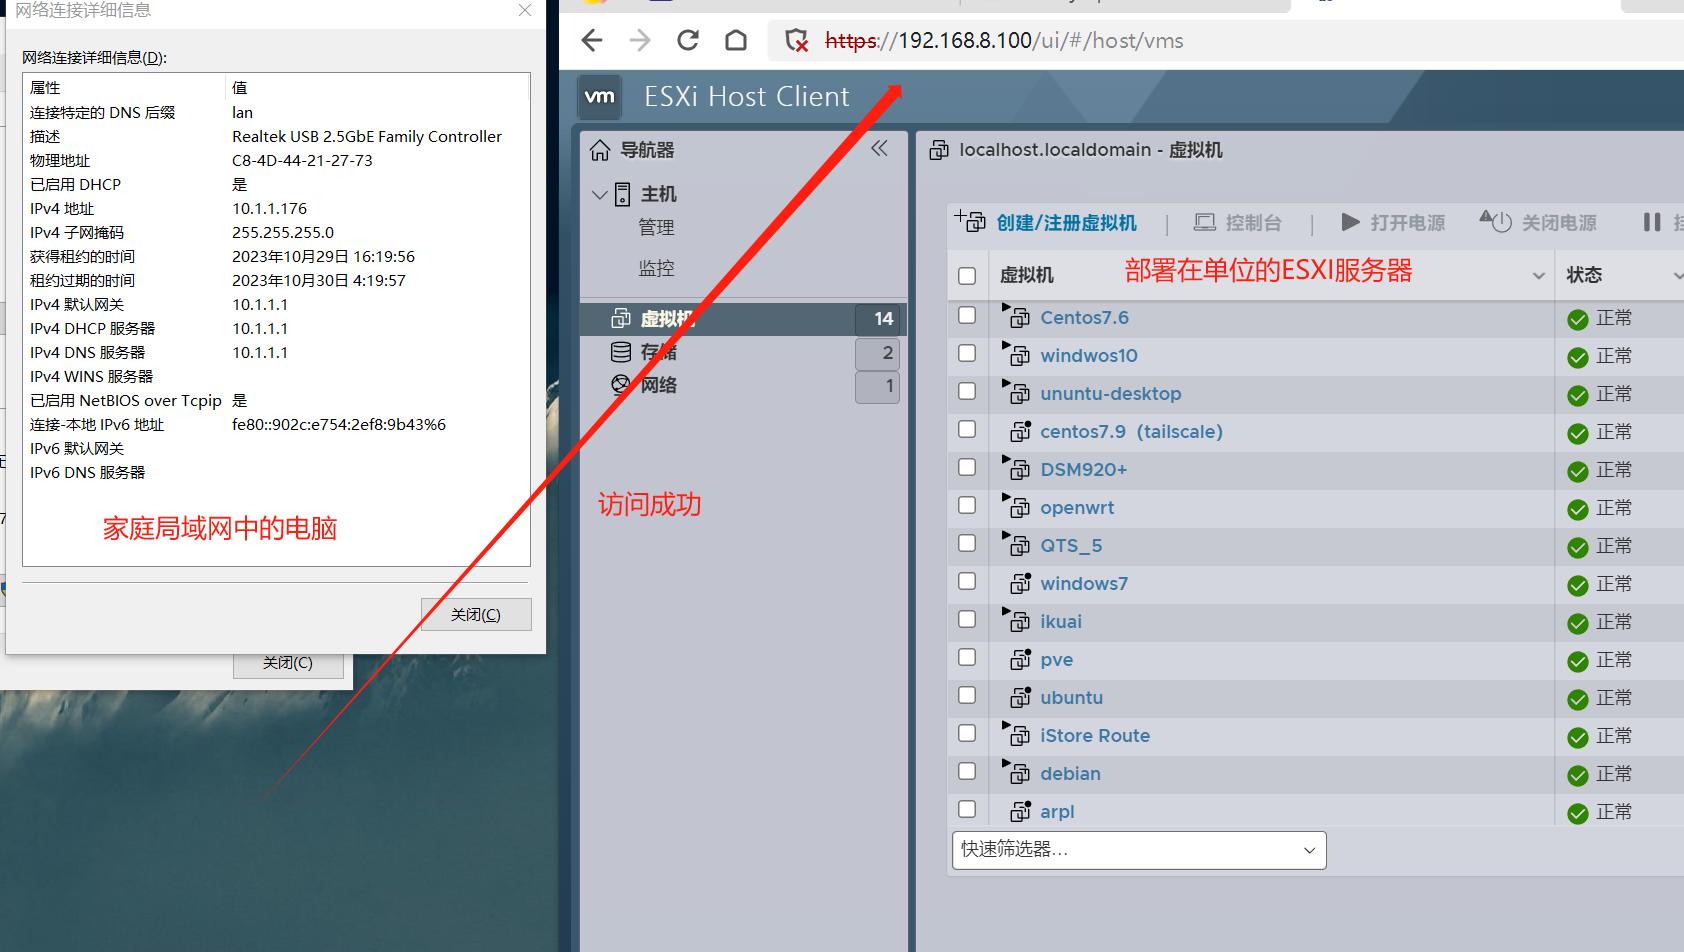The height and width of the screenshot is (952, 1684).
Task: Open the 虚拟机 column header dropdown
Action: pyautogui.click(x=1537, y=274)
